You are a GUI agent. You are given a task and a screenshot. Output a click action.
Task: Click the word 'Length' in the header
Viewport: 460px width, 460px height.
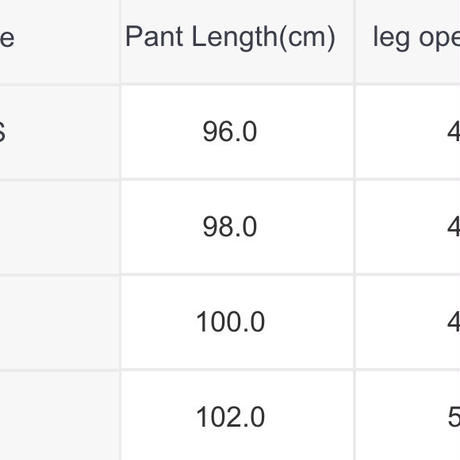tap(234, 38)
